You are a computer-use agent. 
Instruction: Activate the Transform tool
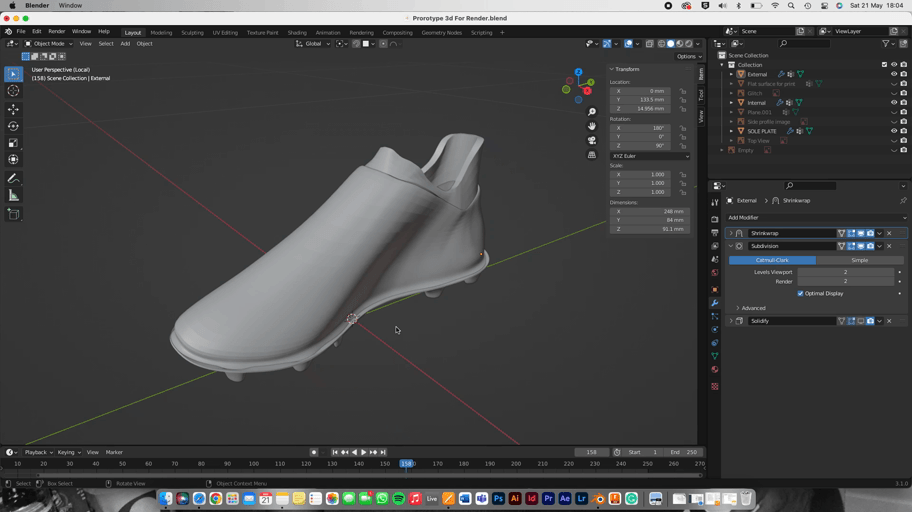click(x=13, y=160)
